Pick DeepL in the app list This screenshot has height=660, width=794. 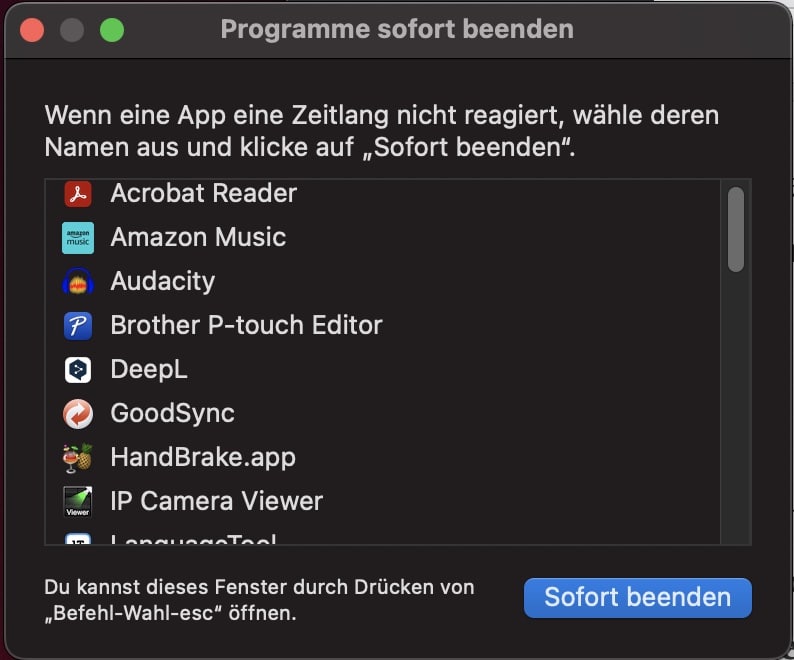[382, 369]
